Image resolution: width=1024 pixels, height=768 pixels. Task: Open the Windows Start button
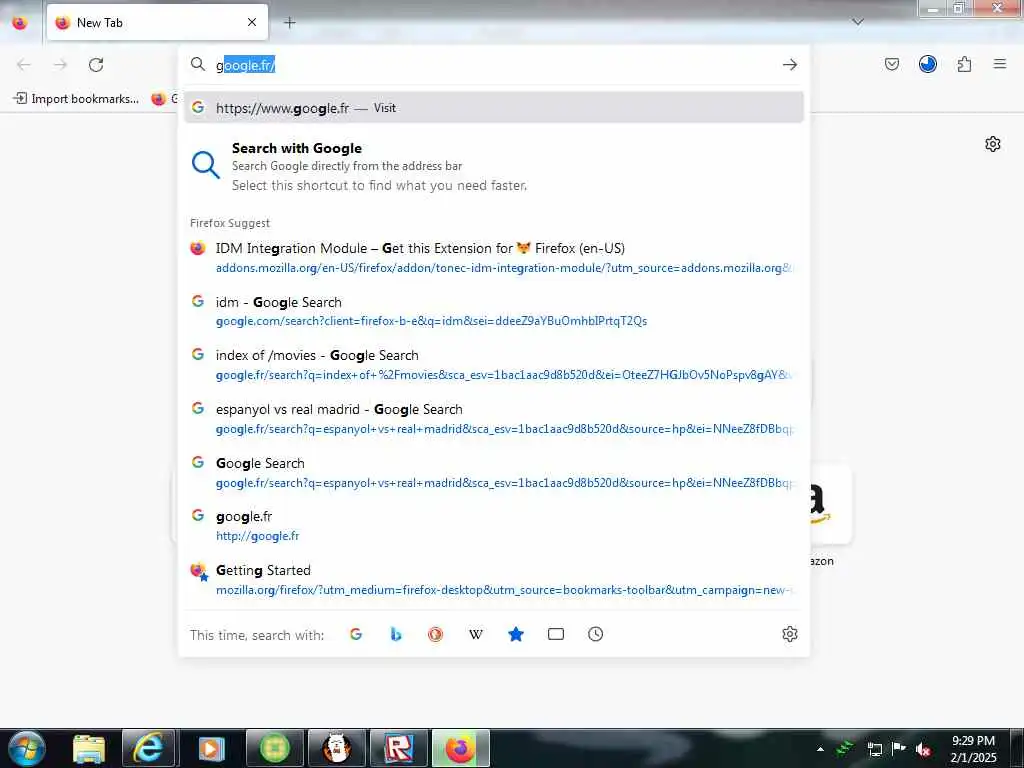tap(26, 748)
